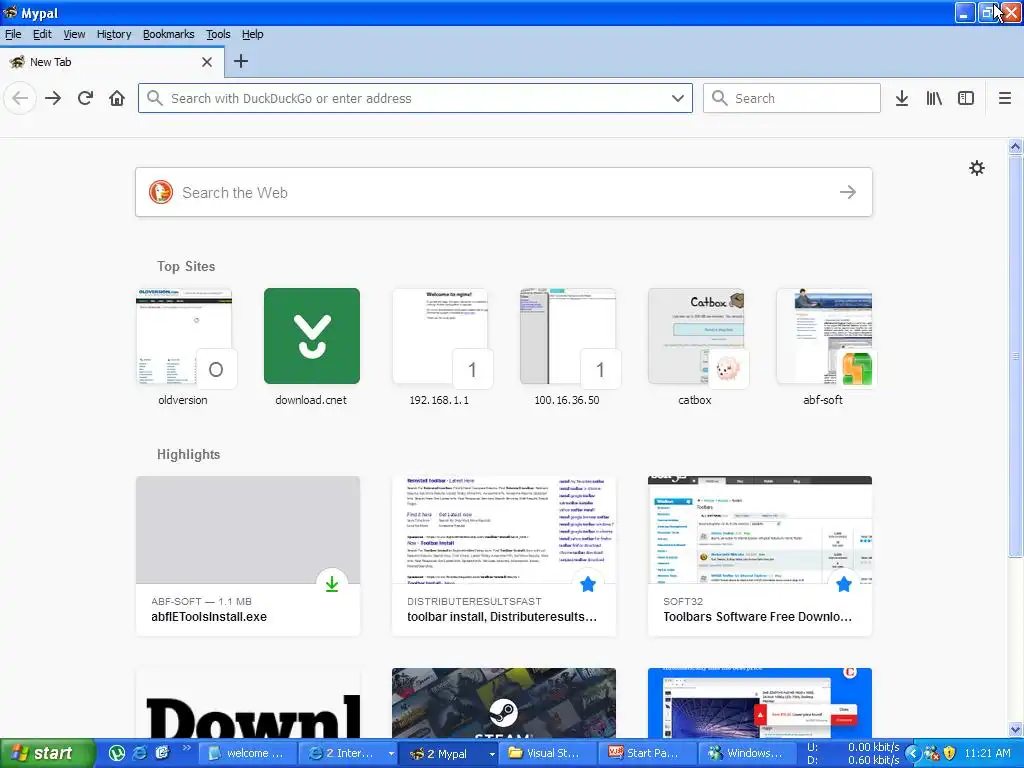Go back with the back arrow button

tap(20, 99)
